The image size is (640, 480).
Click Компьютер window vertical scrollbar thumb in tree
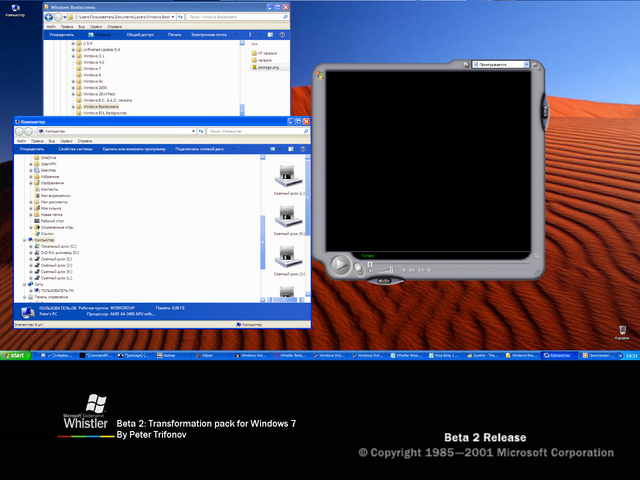263,242
